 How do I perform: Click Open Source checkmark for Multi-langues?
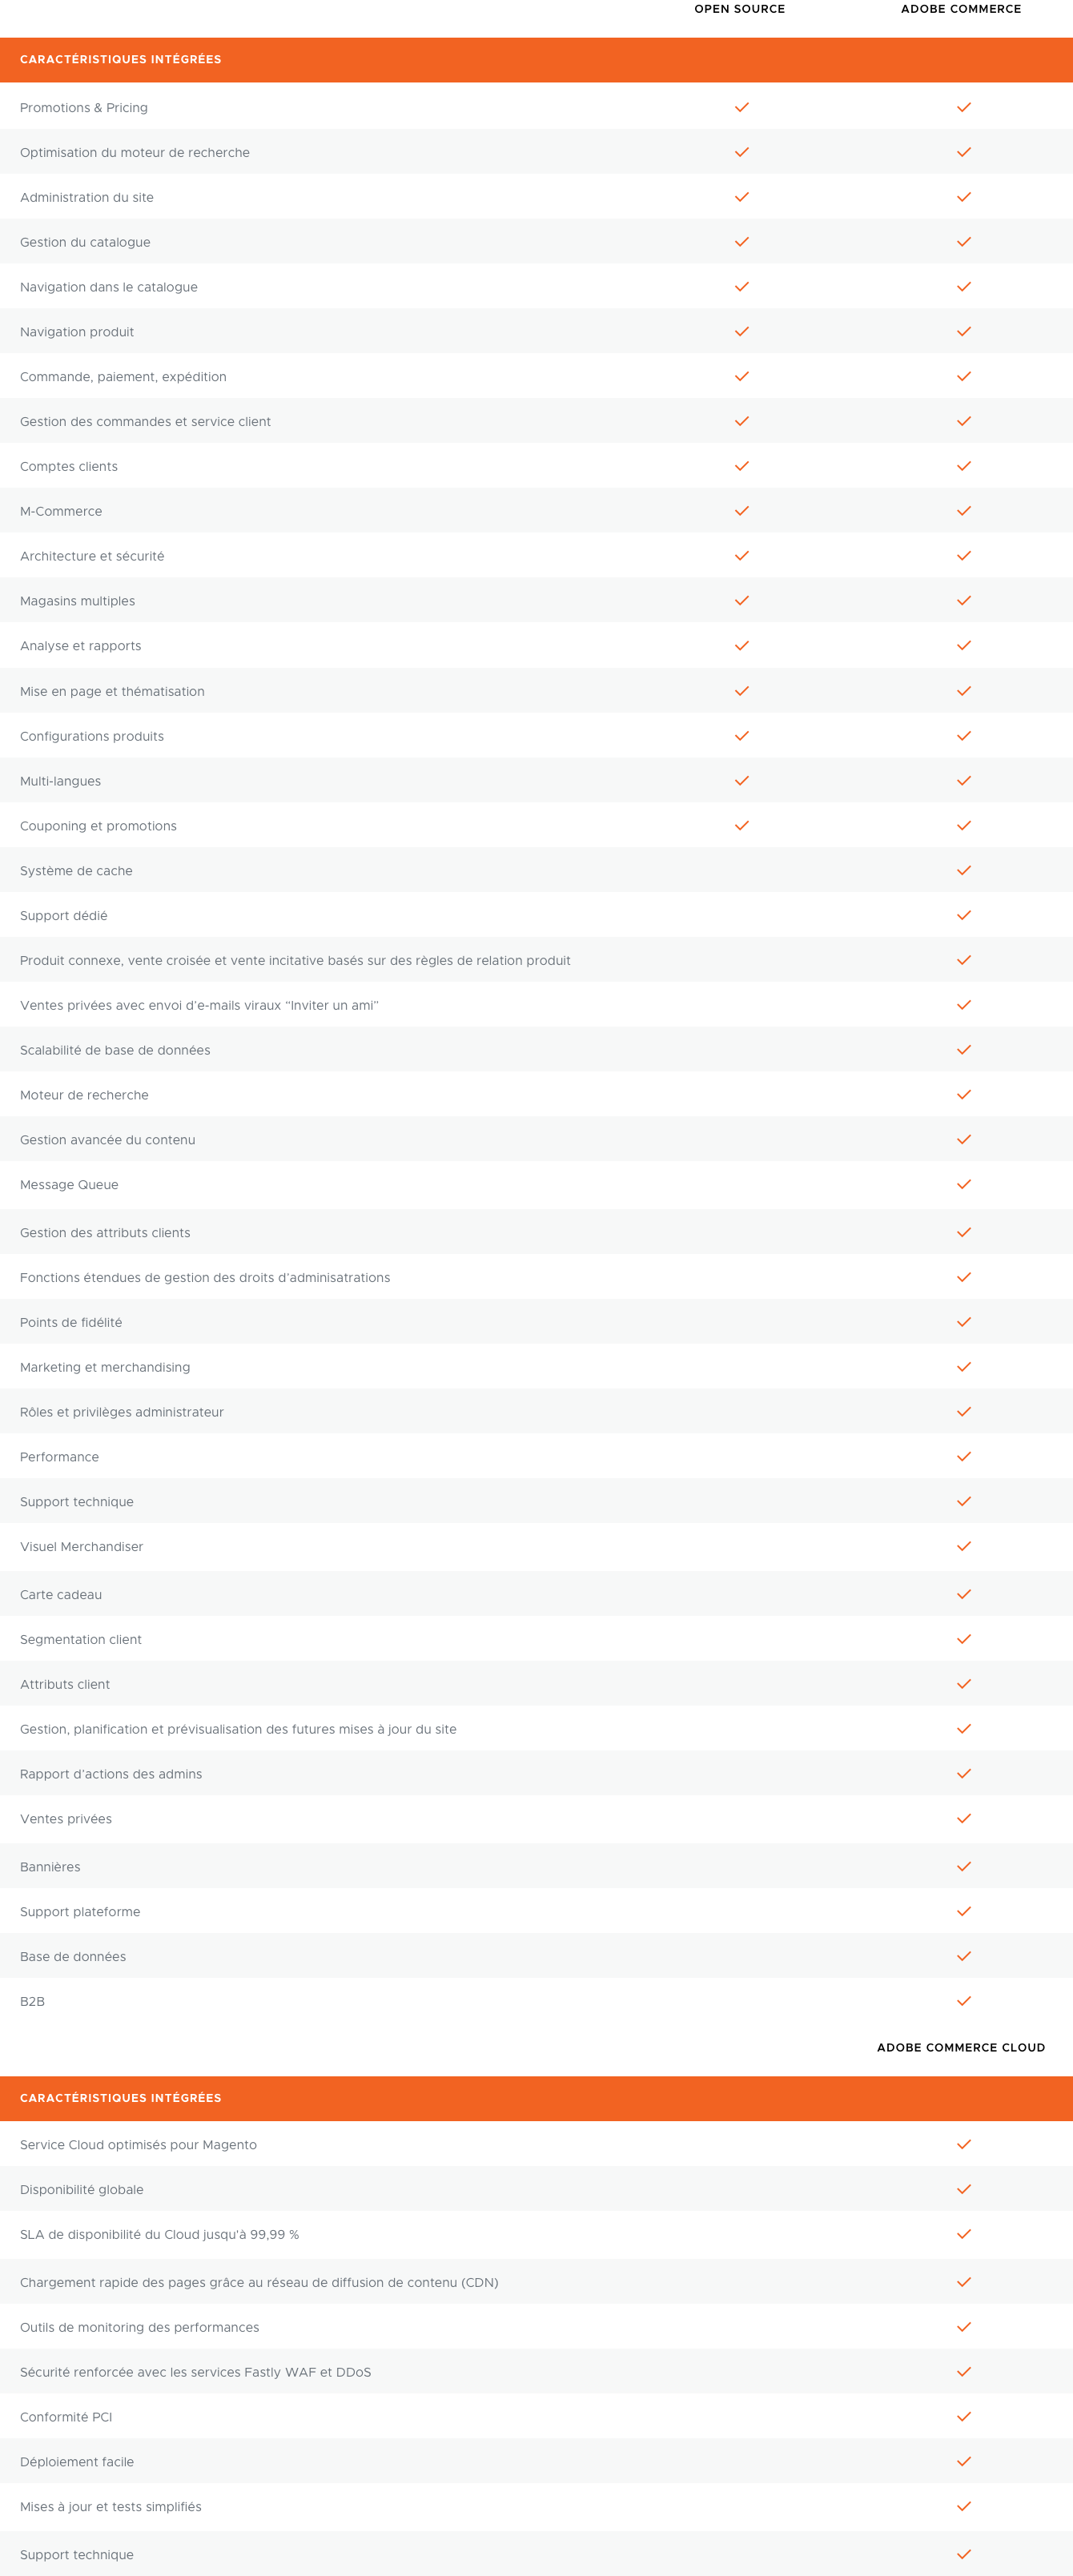(x=741, y=781)
